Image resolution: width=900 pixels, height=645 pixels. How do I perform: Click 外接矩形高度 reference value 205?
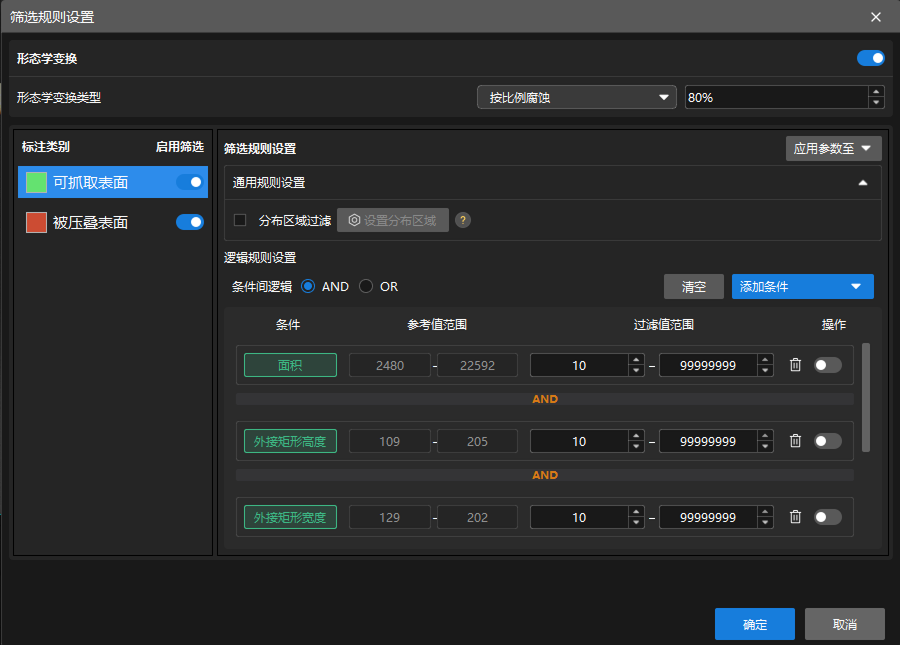[x=477, y=441]
